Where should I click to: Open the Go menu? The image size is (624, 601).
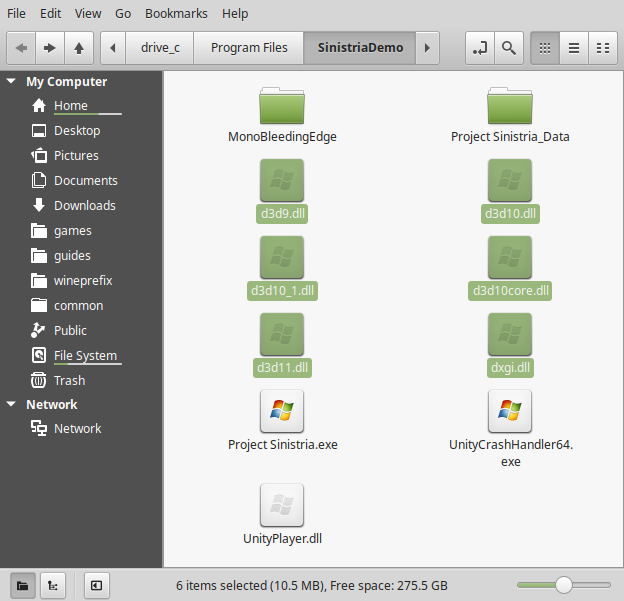coord(123,14)
